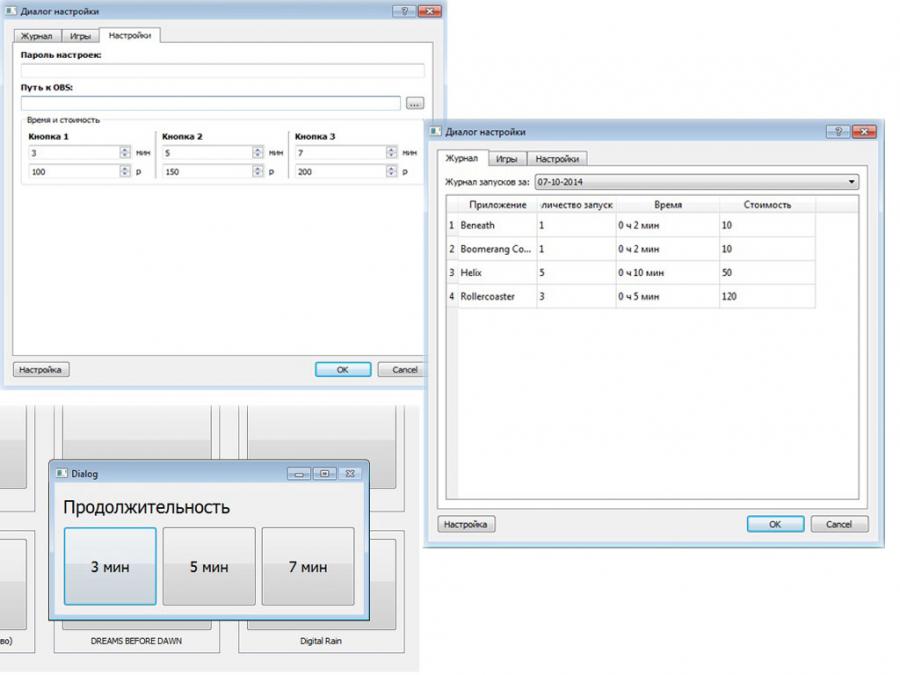Choose the '7 мин' duration button
The height and width of the screenshot is (675, 900).
(308, 566)
